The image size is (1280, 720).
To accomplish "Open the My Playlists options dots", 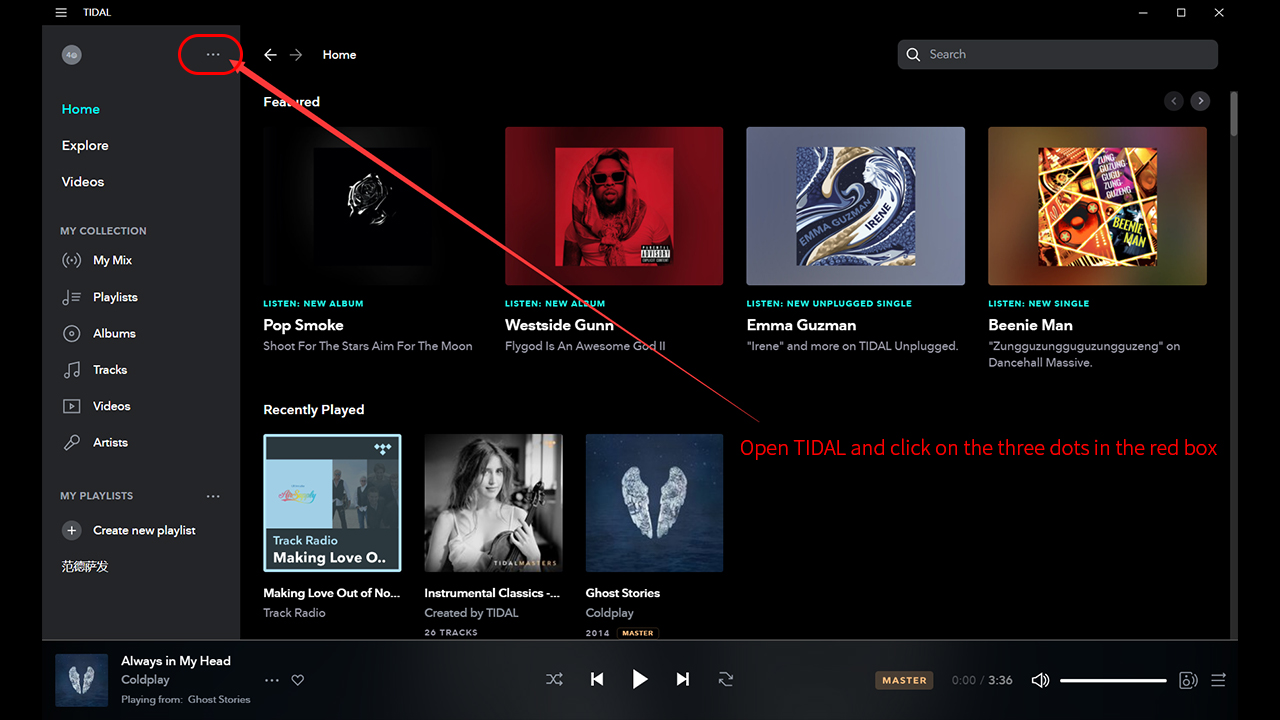I will pos(213,496).
